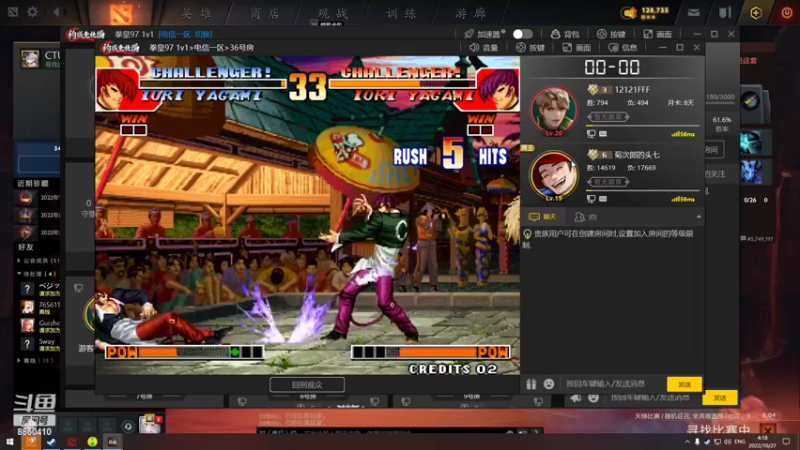Click the 00-00 match score display
The width and height of the screenshot is (800, 450).
(612, 67)
